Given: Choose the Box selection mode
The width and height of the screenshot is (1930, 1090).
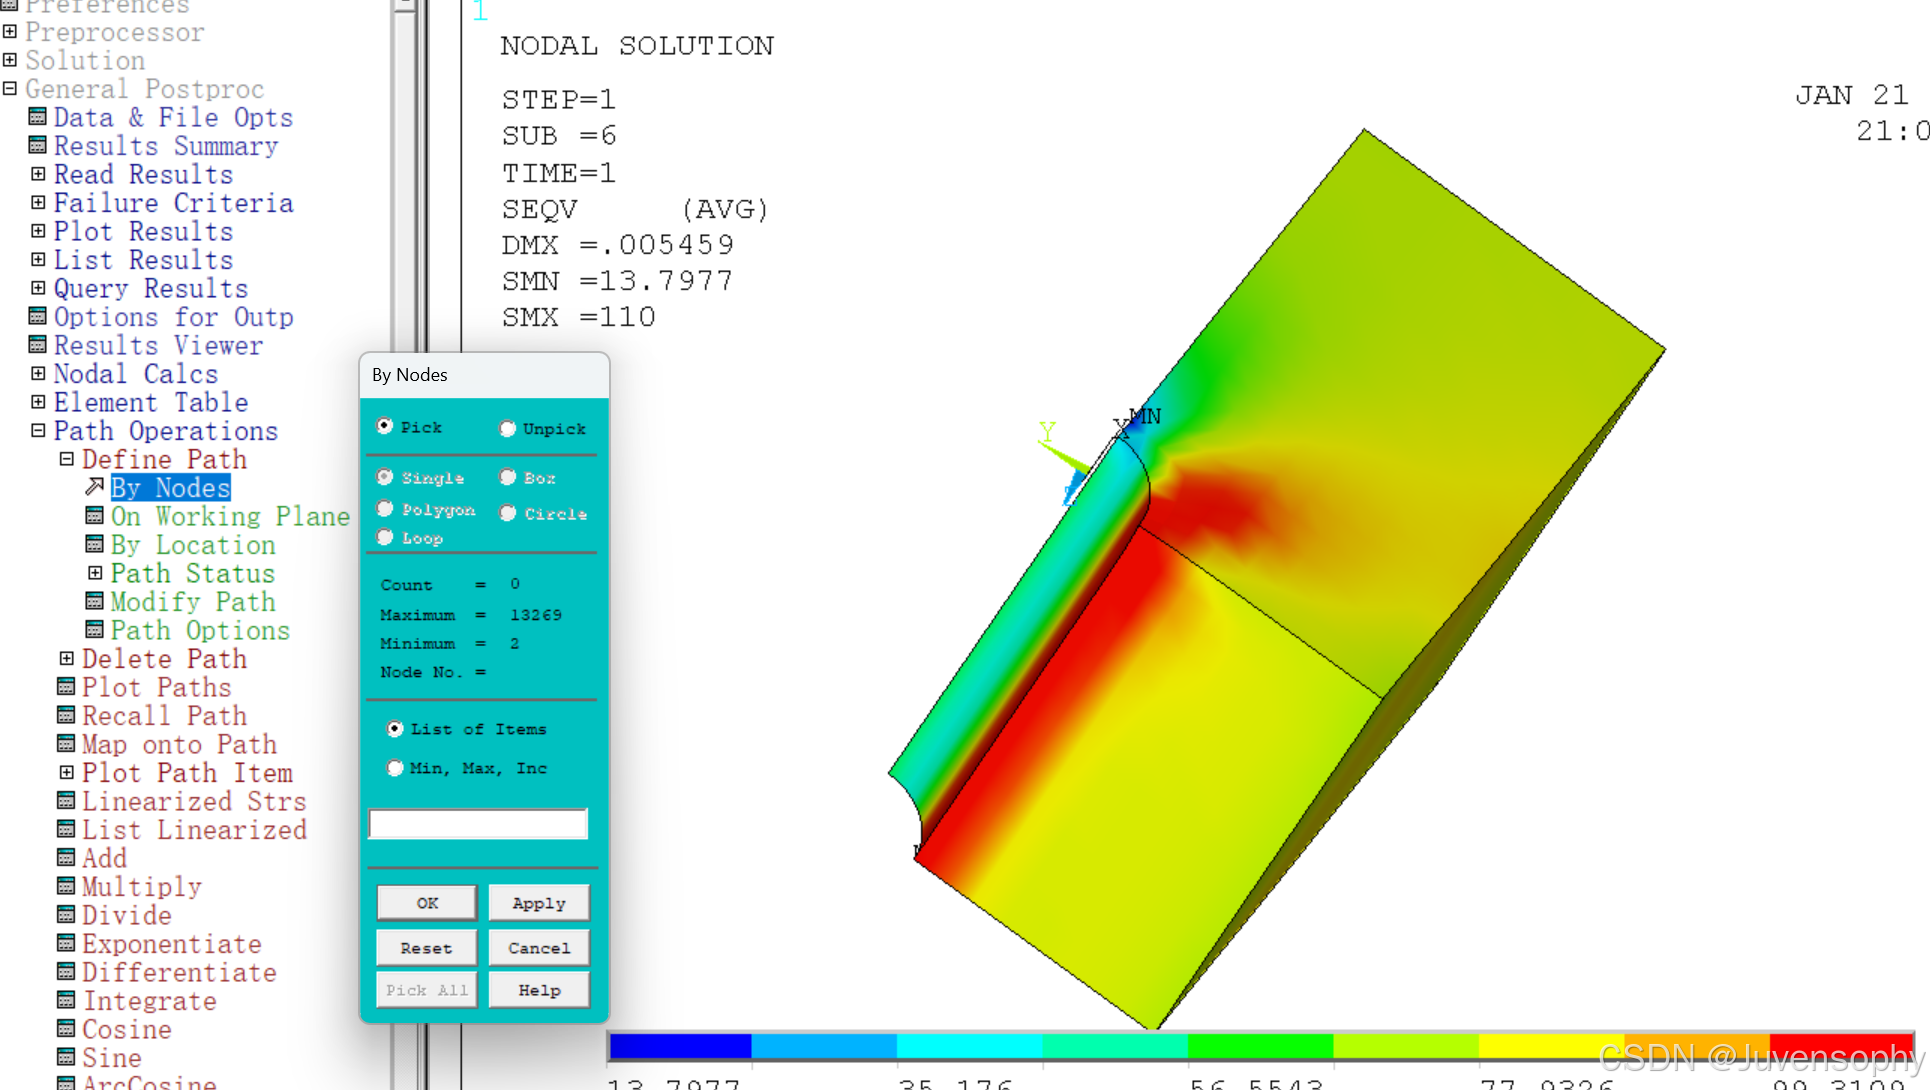Looking at the screenshot, I should [508, 478].
